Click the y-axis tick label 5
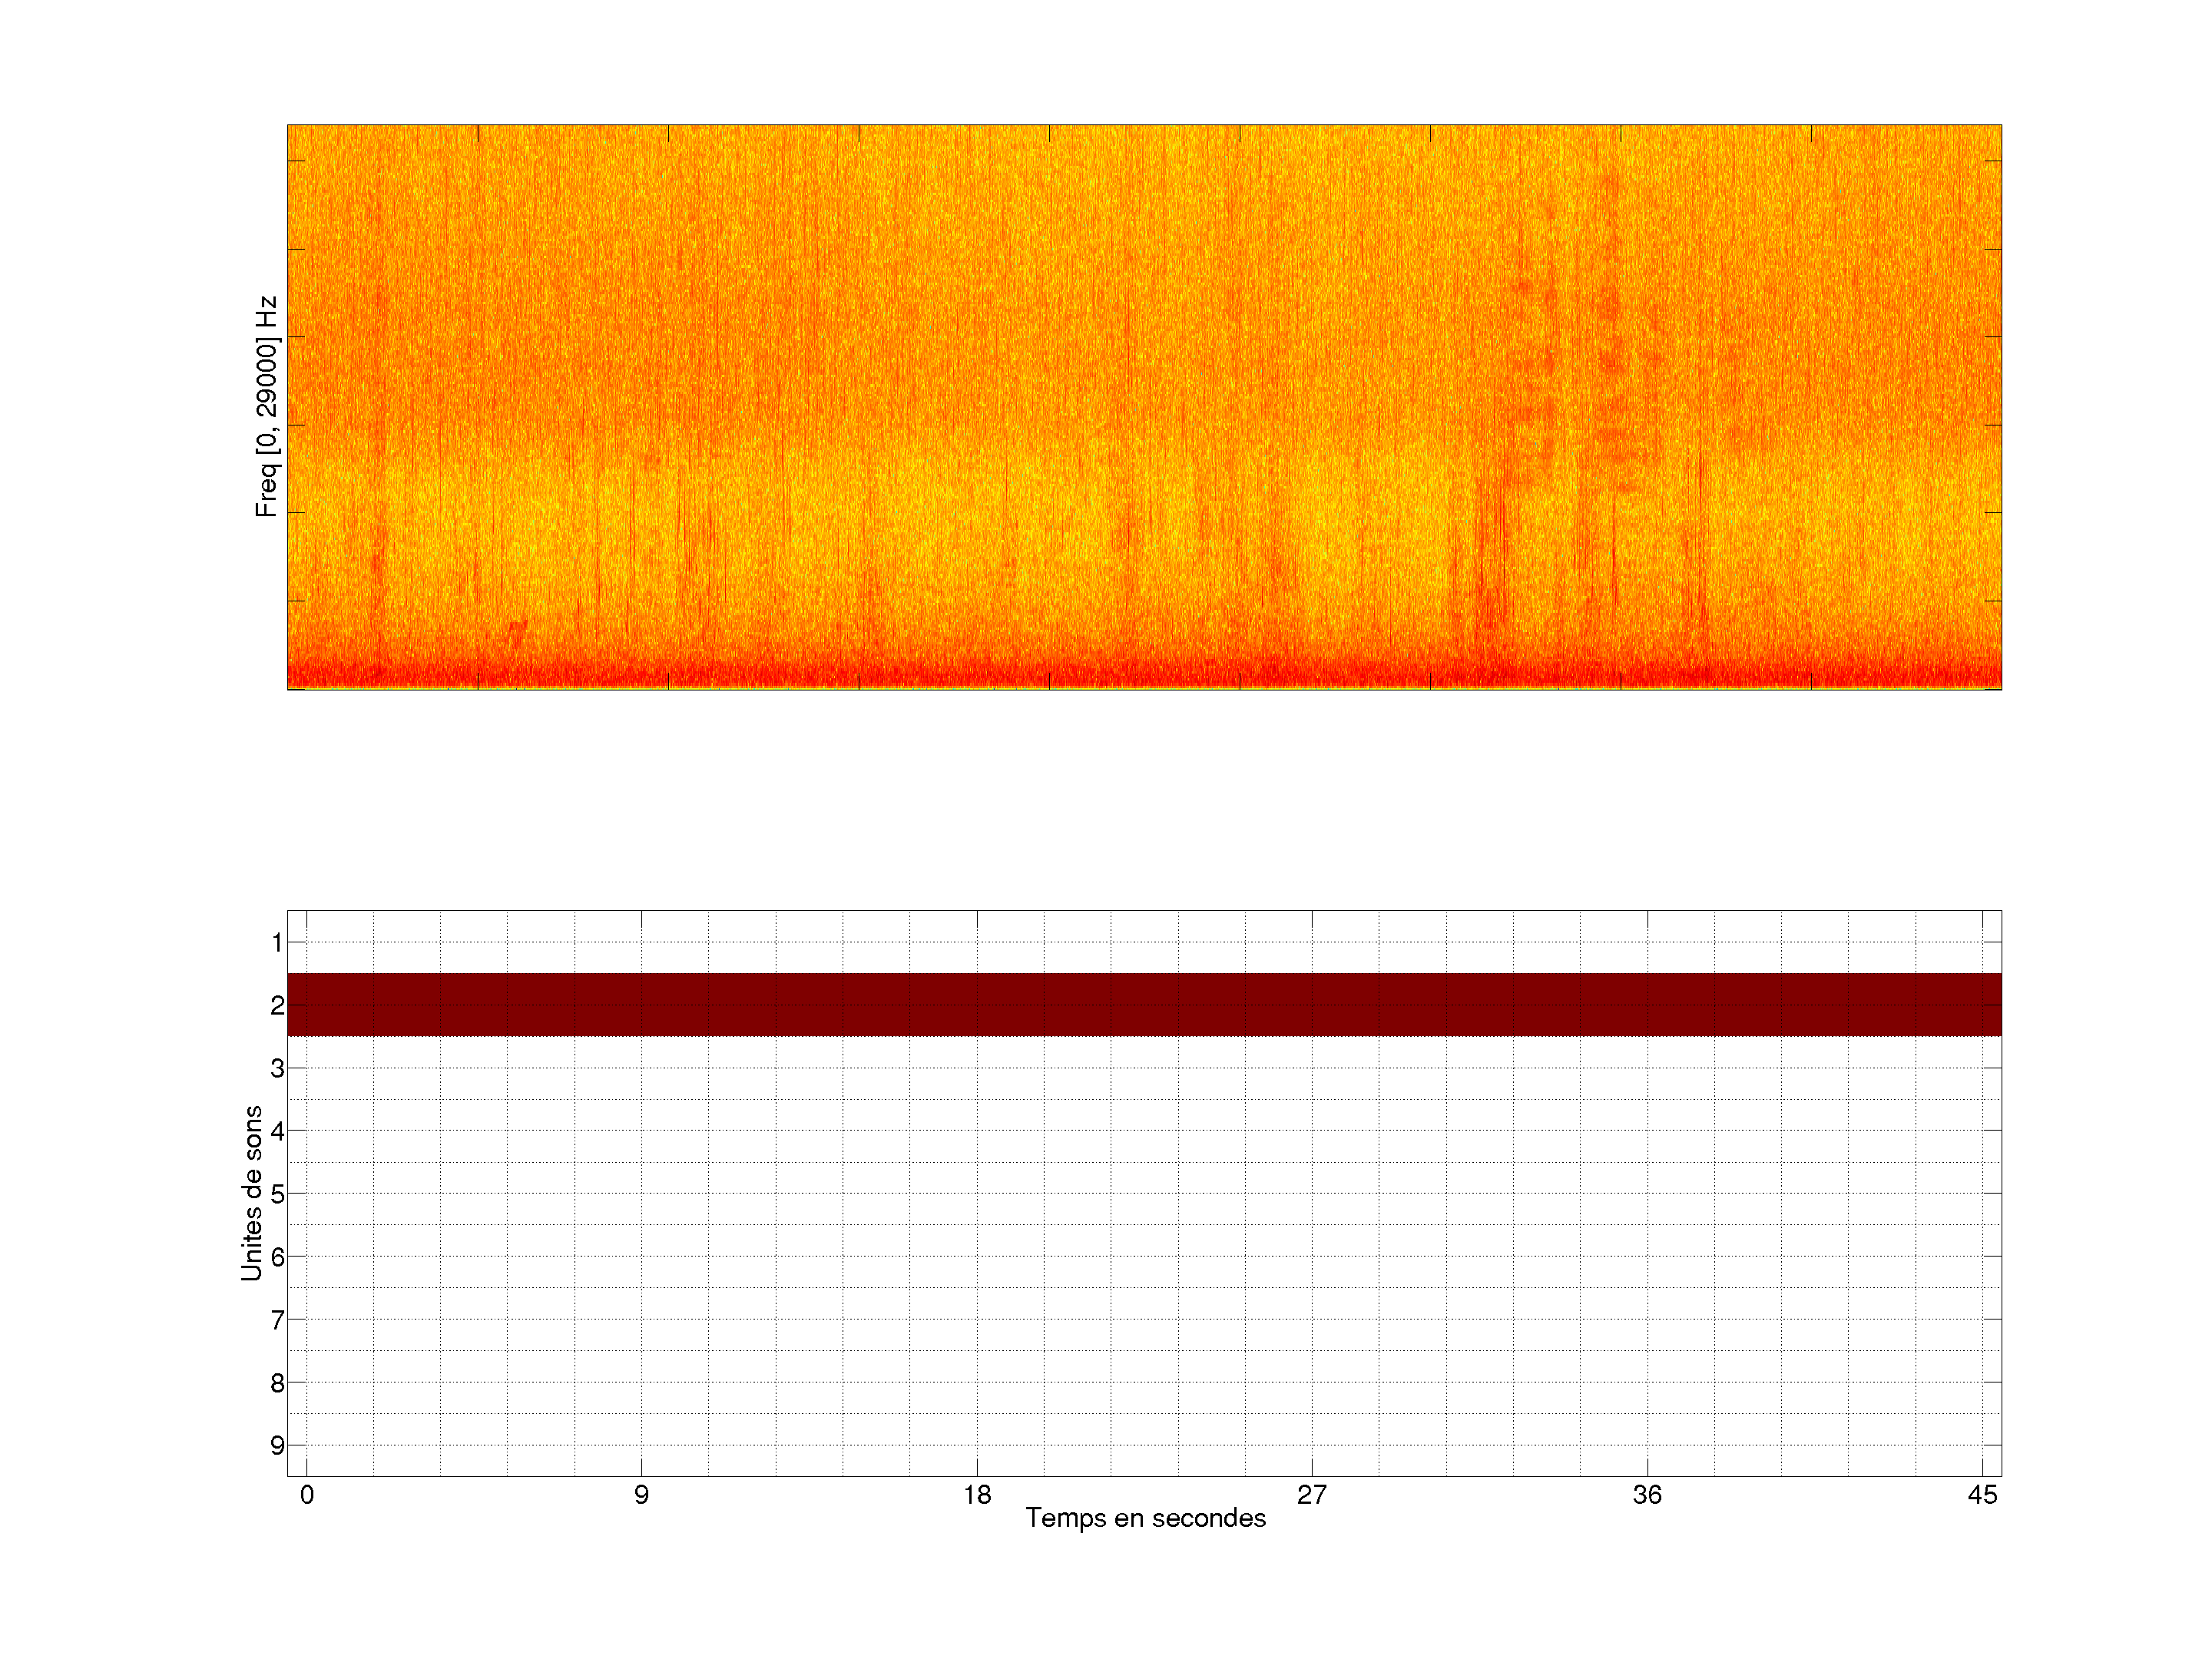Image resolution: width=2212 pixels, height=1659 pixels. (277, 1194)
